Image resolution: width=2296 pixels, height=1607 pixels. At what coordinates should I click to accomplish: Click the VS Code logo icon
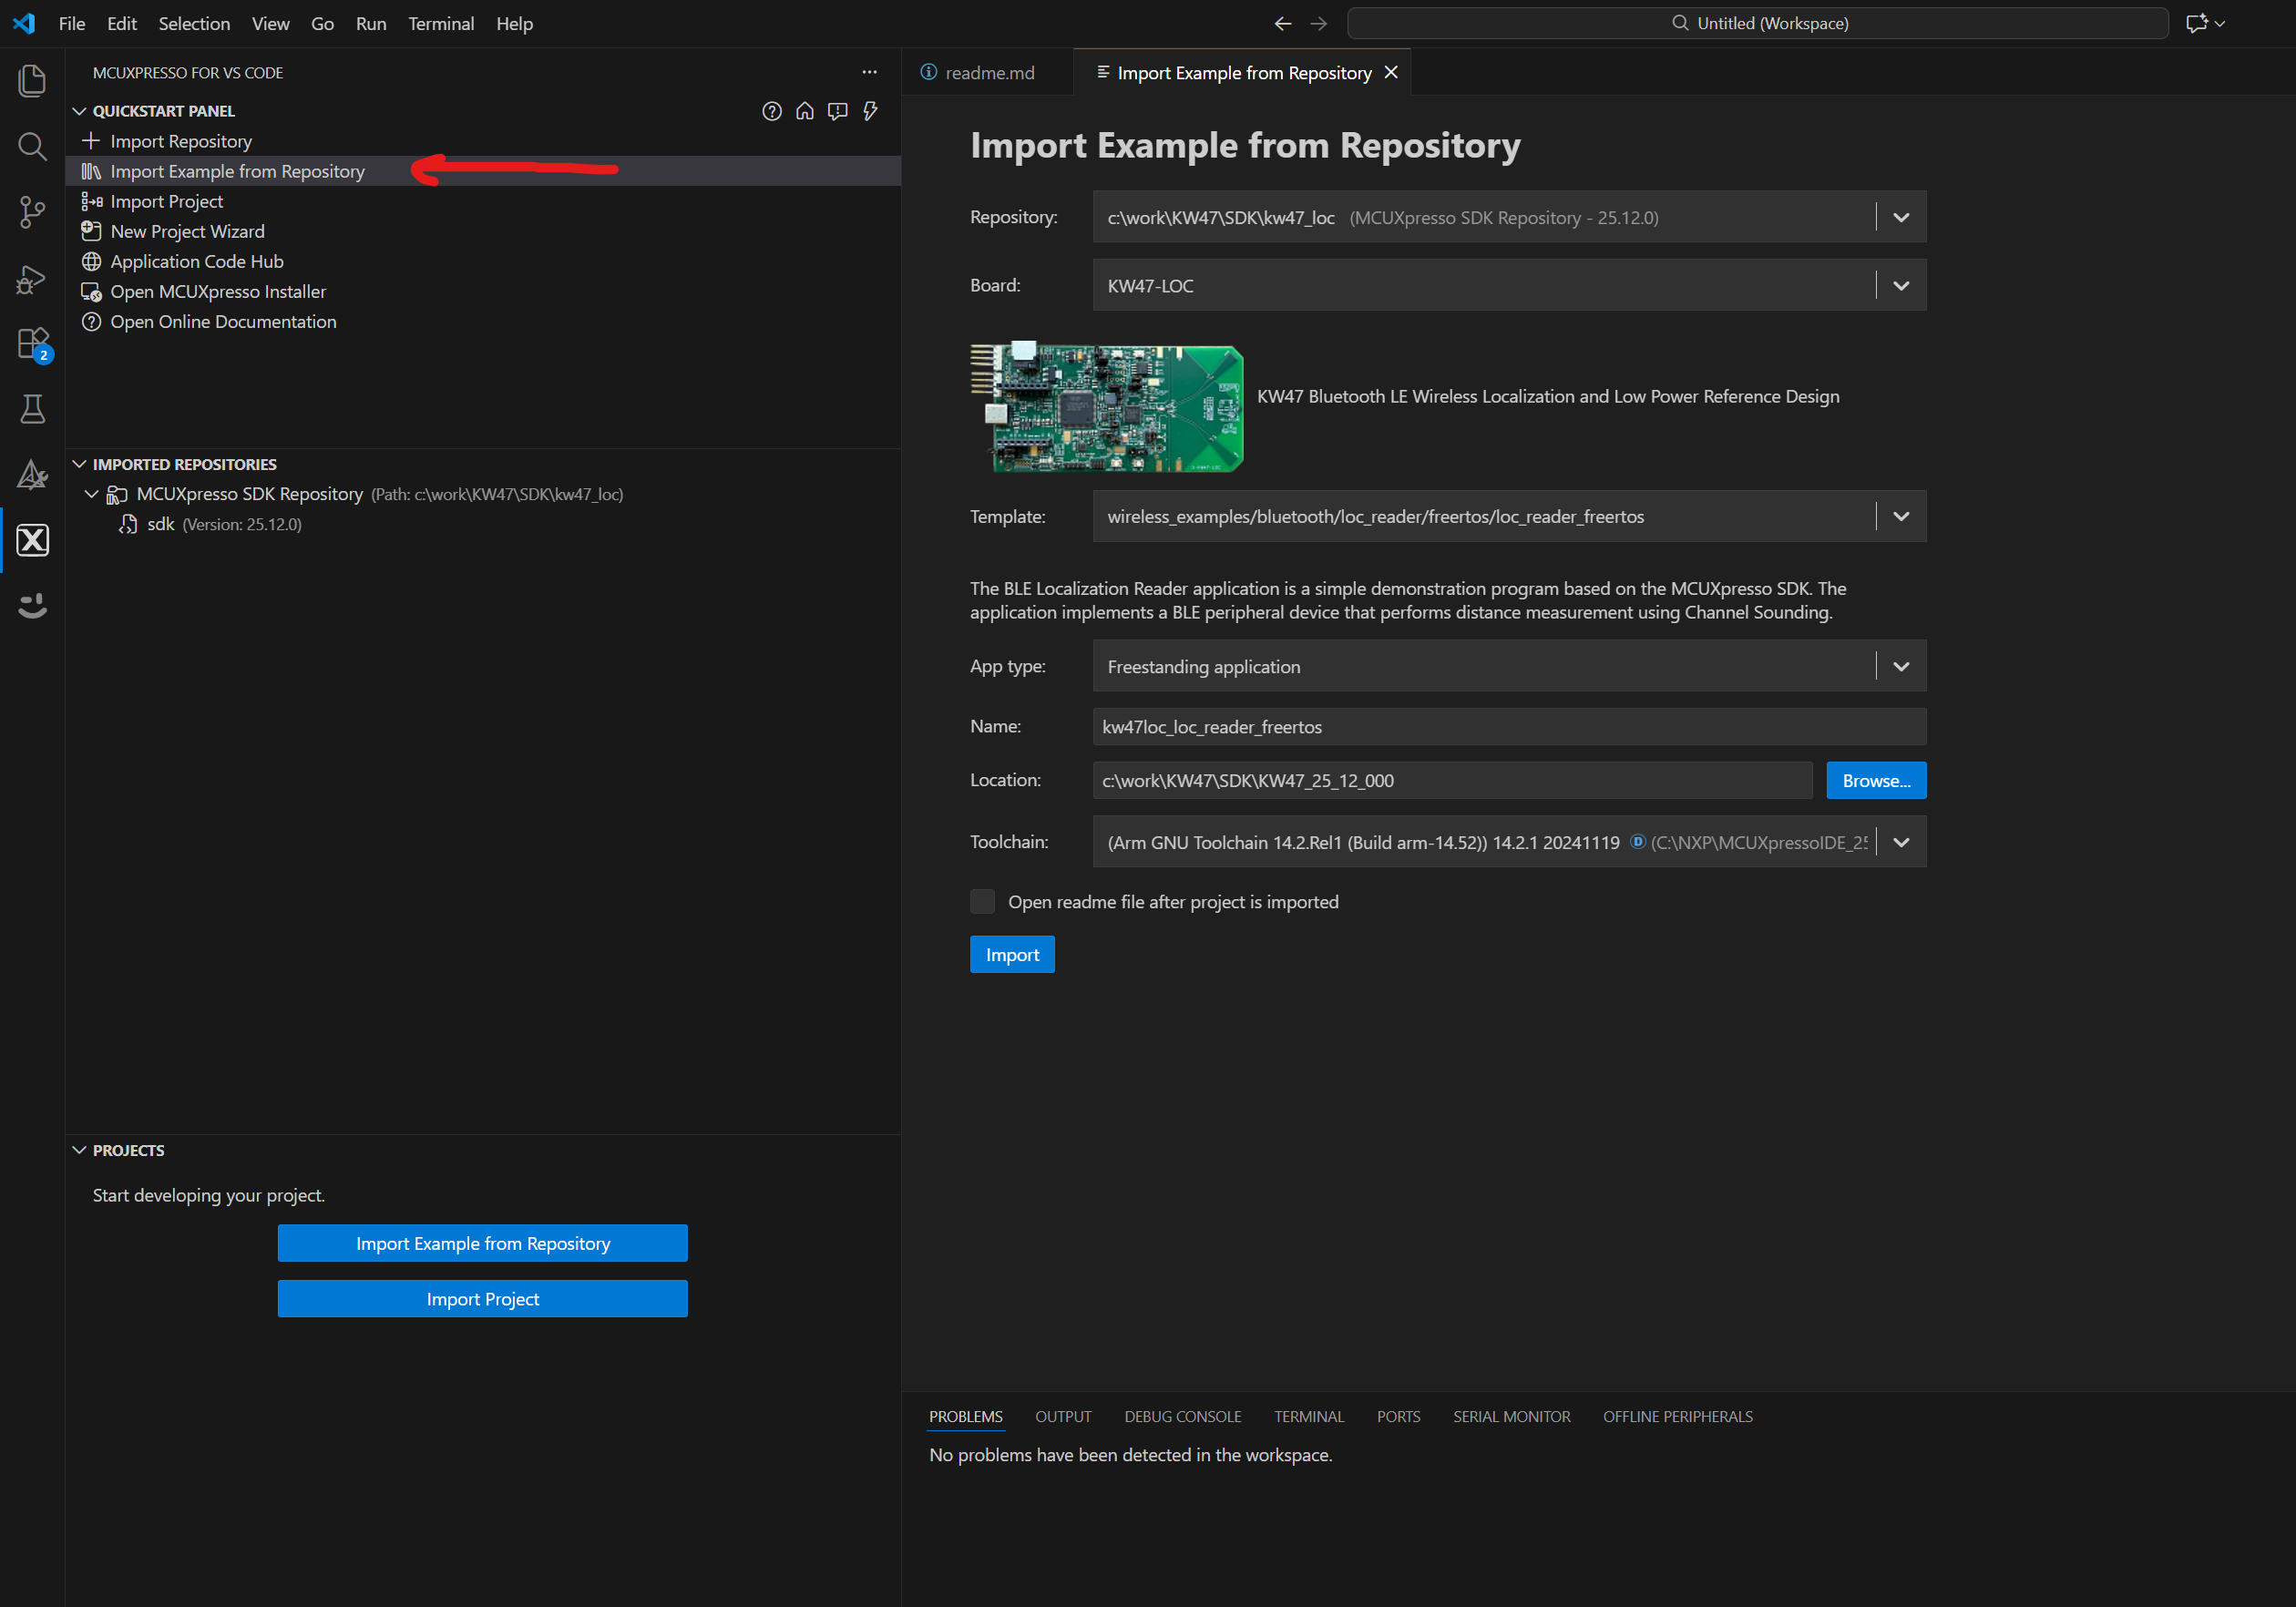click(x=24, y=23)
